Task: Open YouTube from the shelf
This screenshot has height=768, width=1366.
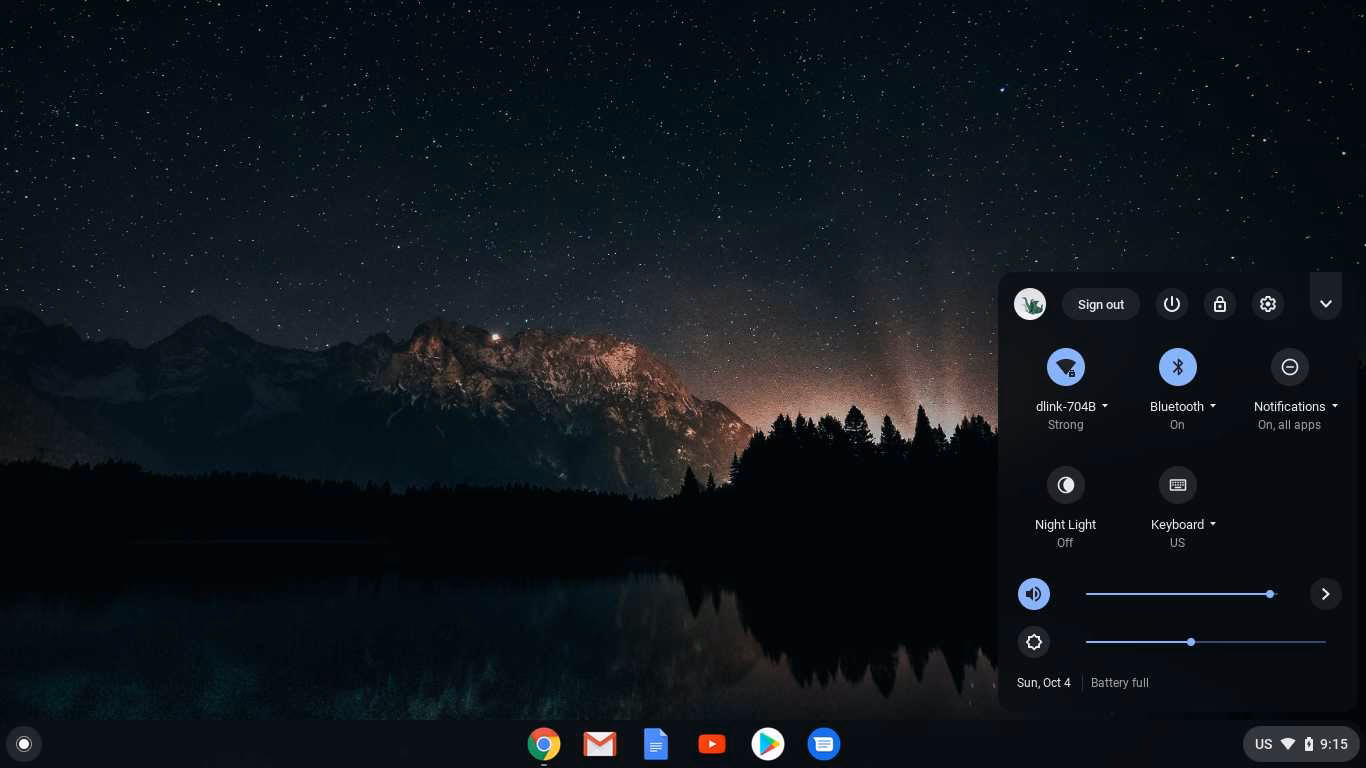Action: click(711, 744)
